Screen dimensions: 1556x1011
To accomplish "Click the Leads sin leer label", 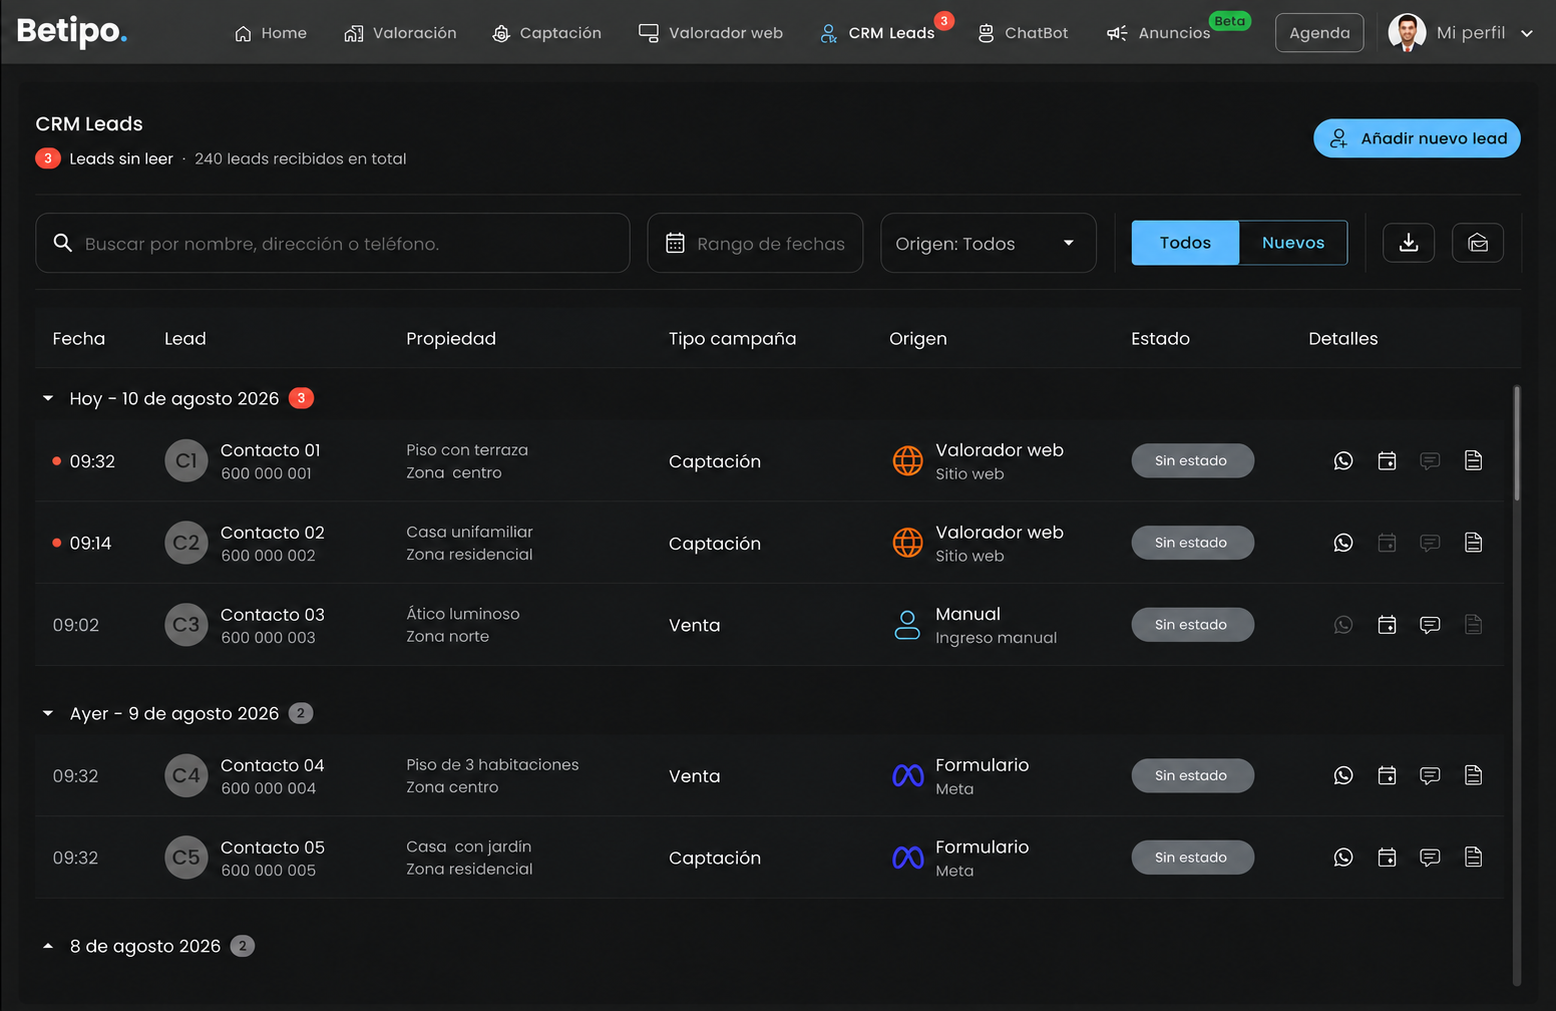I will click(x=121, y=159).
